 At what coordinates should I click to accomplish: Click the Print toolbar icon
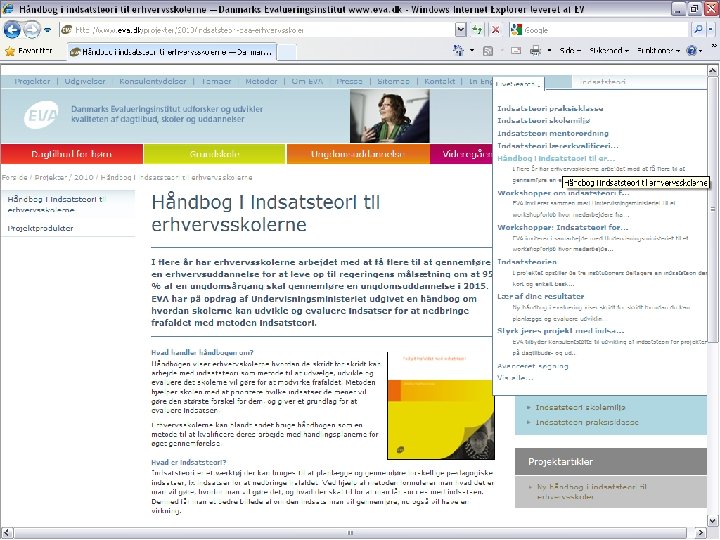tap(535, 51)
